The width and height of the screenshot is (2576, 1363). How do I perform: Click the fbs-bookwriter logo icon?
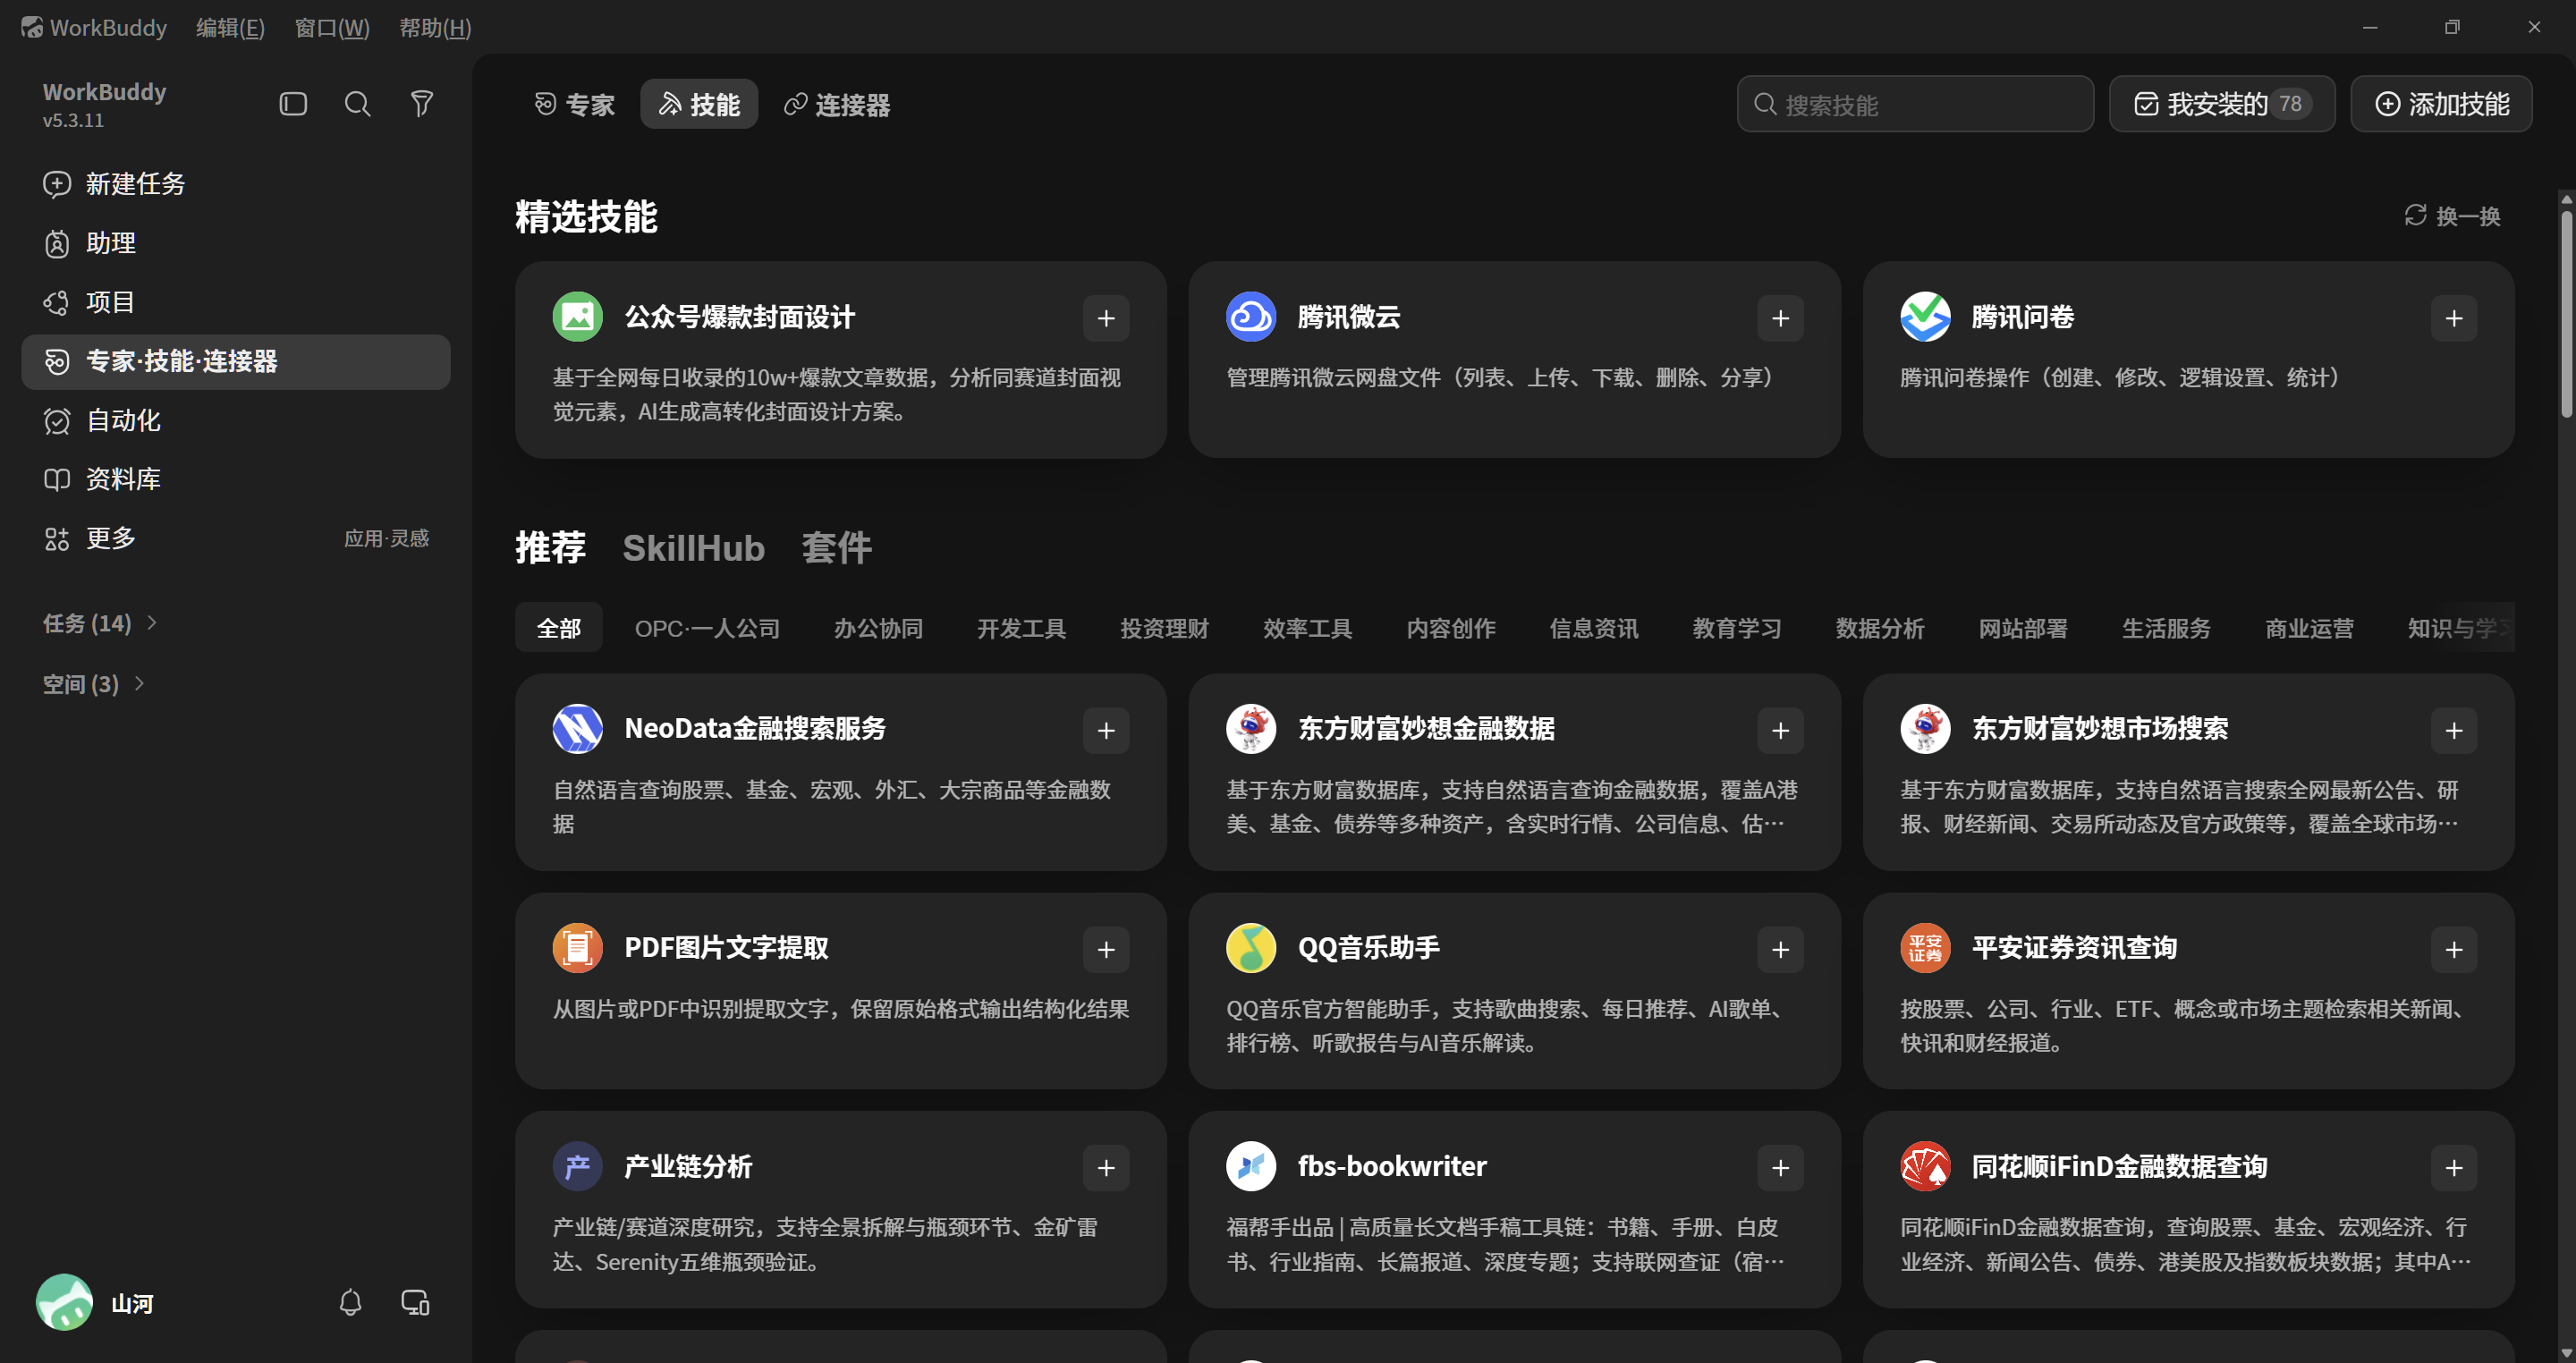[x=1251, y=1167]
